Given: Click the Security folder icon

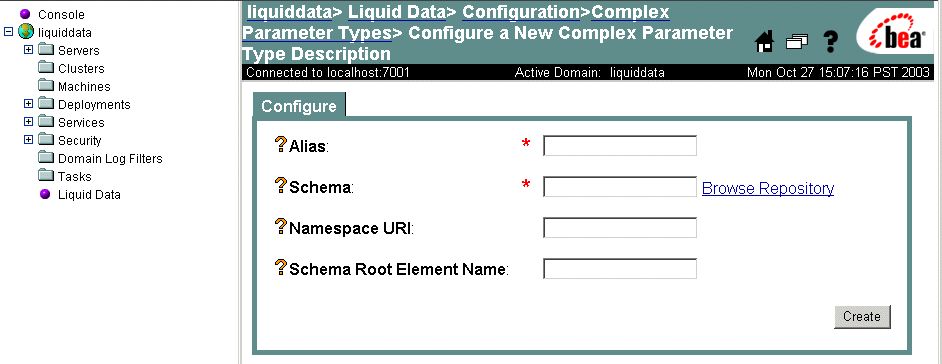Looking at the screenshot, I should [46, 140].
